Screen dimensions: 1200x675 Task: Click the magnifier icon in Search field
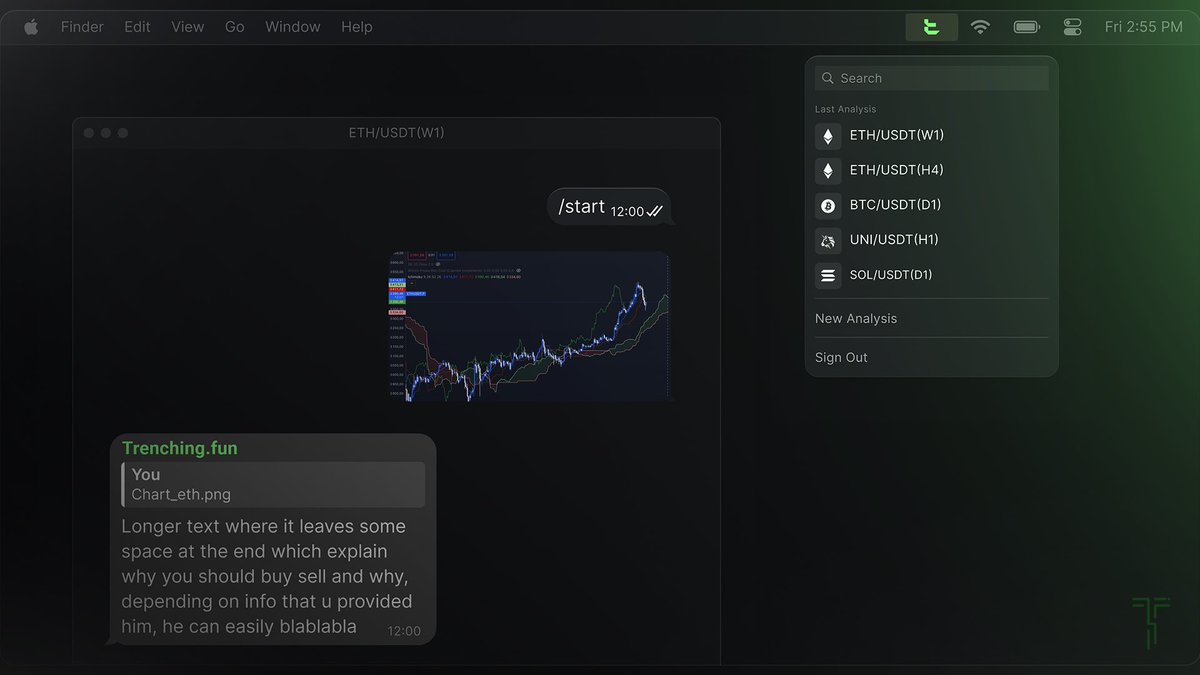point(827,78)
